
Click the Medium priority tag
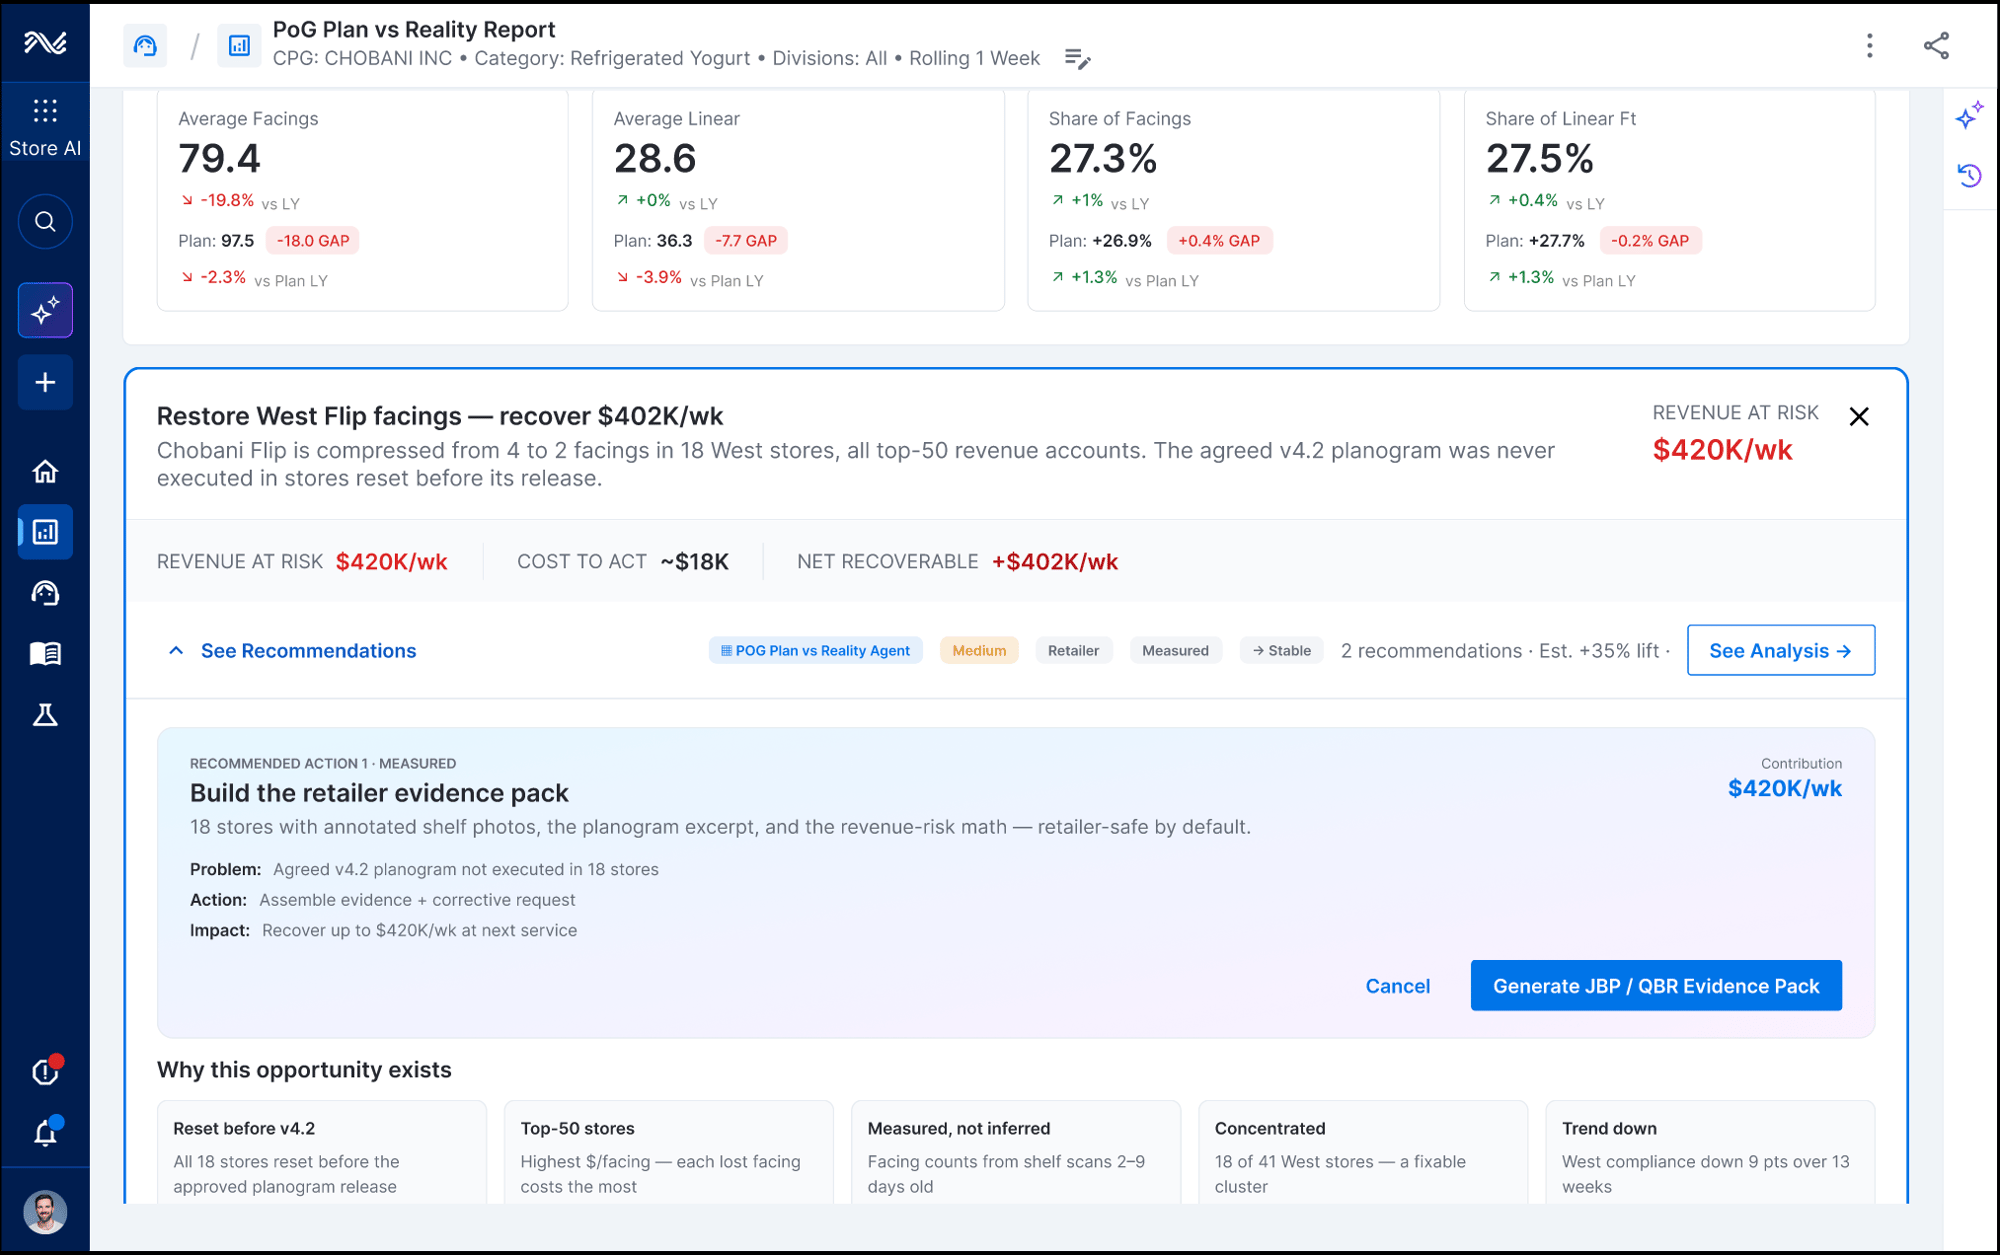[x=979, y=650]
